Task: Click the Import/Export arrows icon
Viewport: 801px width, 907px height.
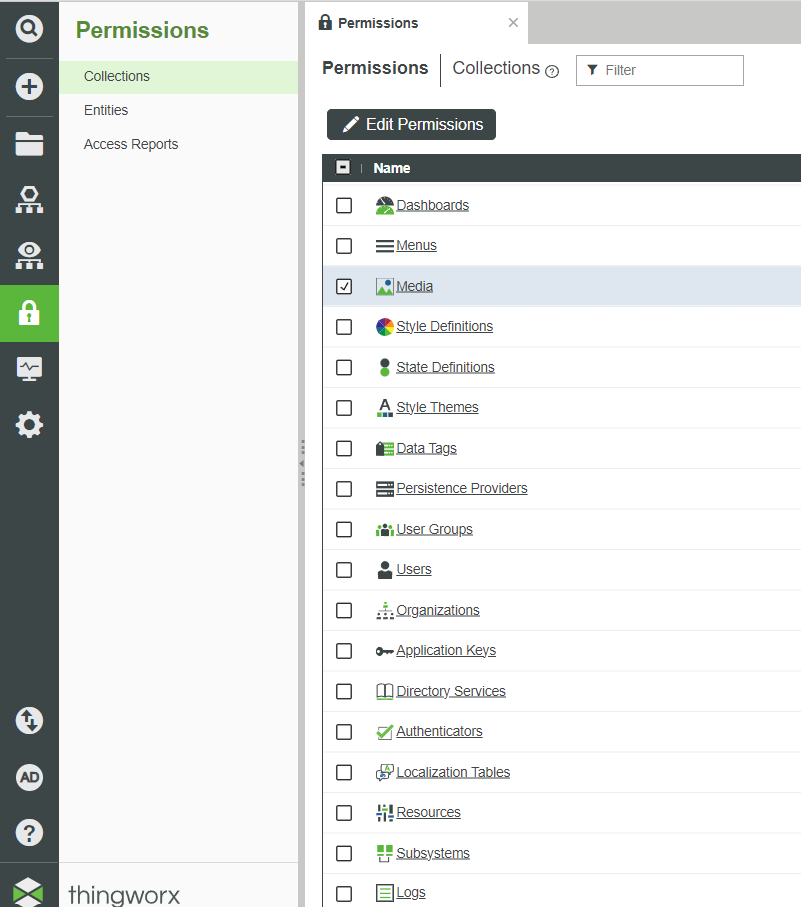Action: (x=29, y=720)
